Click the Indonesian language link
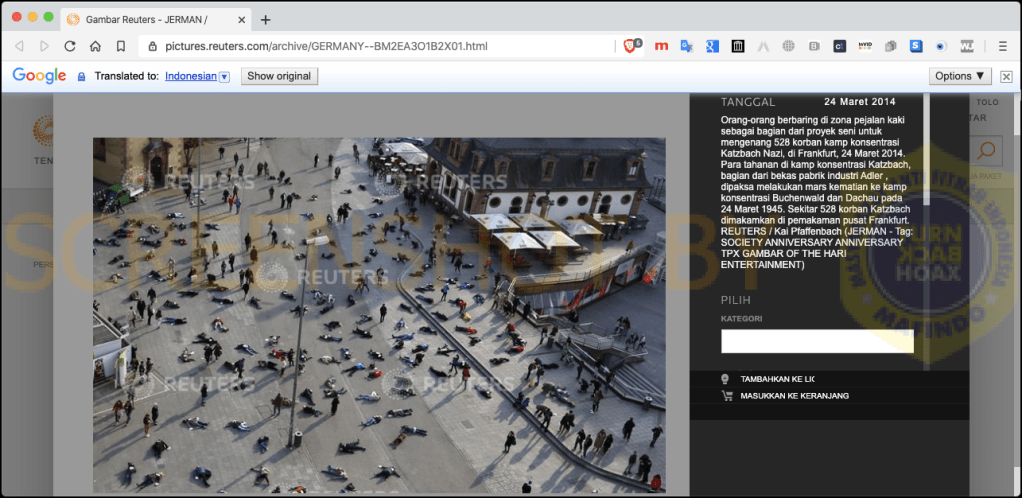Viewport: 1022px width, 498px height. pyautogui.click(x=190, y=76)
